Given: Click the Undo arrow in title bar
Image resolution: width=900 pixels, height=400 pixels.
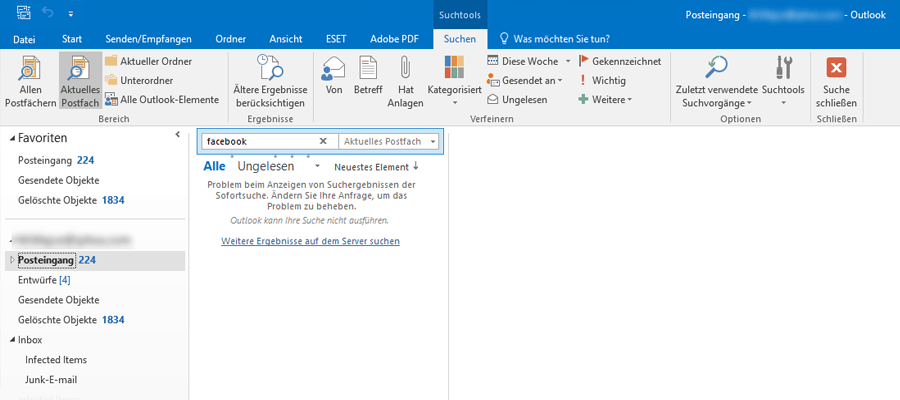Looking at the screenshot, I should click(x=48, y=12).
